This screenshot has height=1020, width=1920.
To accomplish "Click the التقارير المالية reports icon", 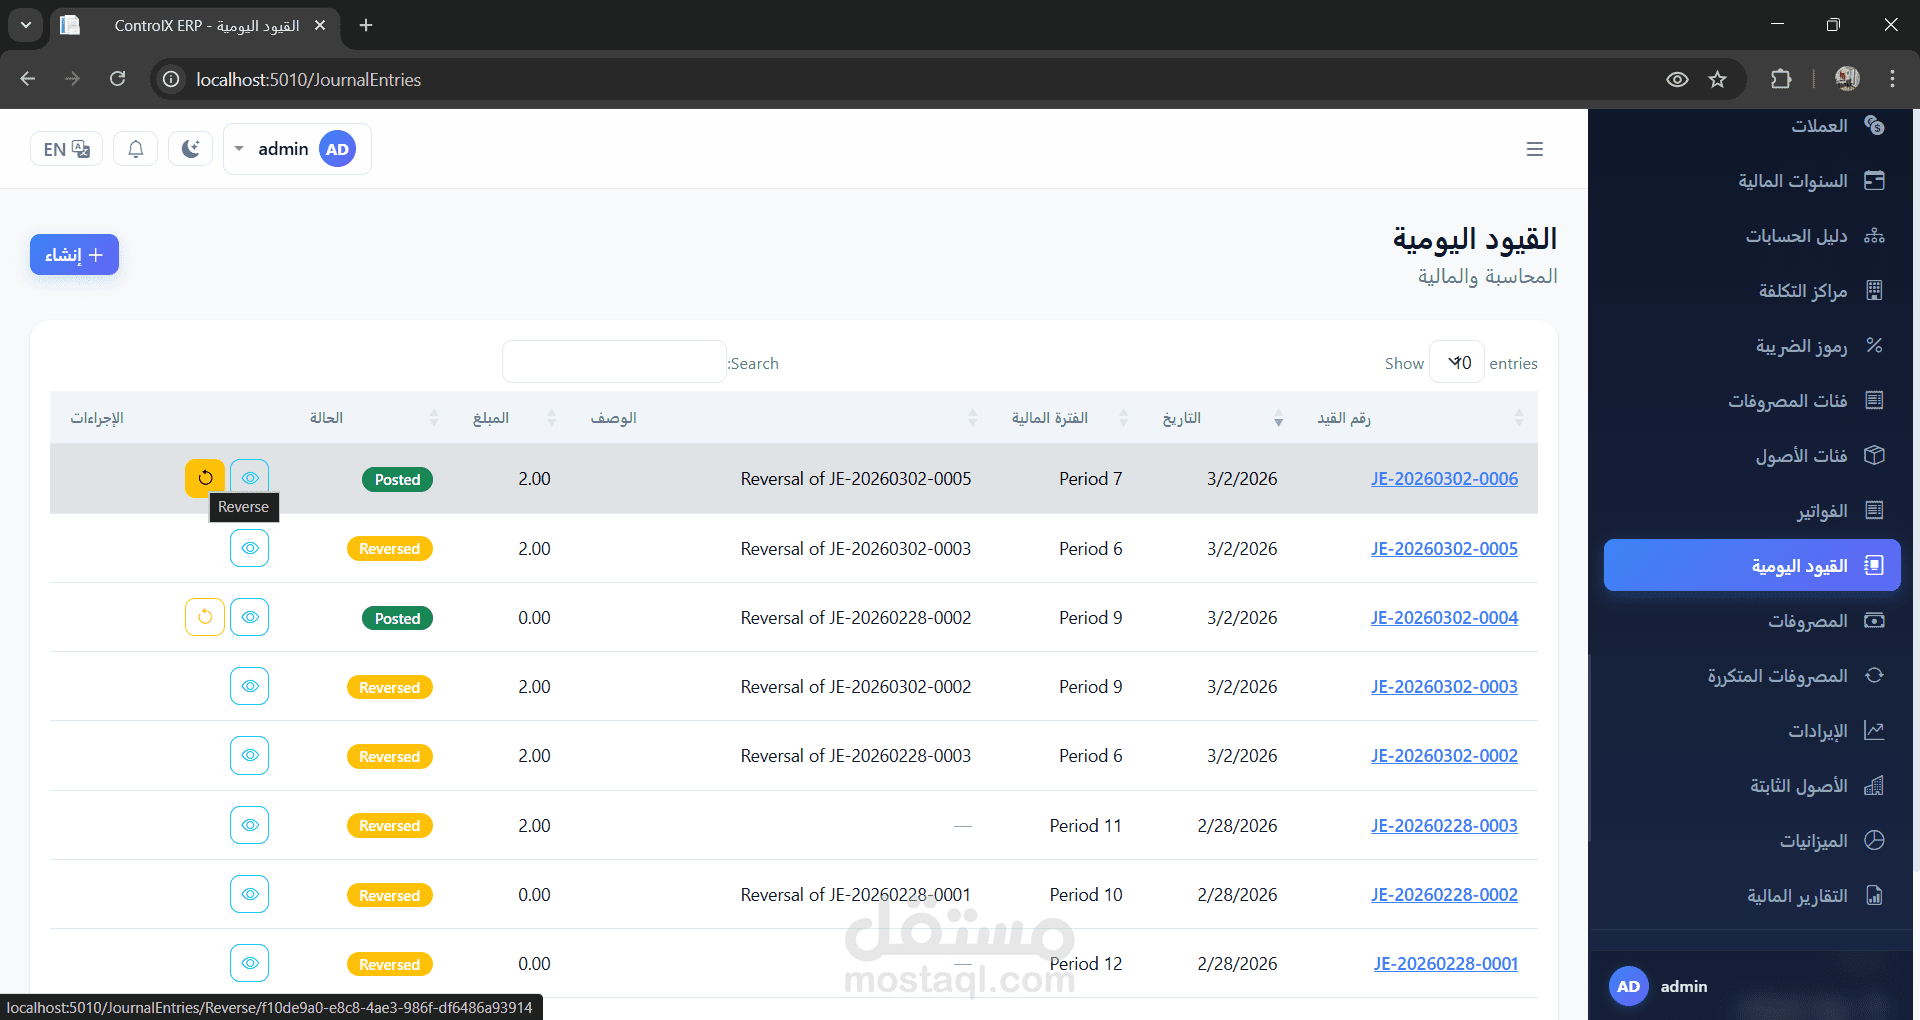I will point(1874,896).
